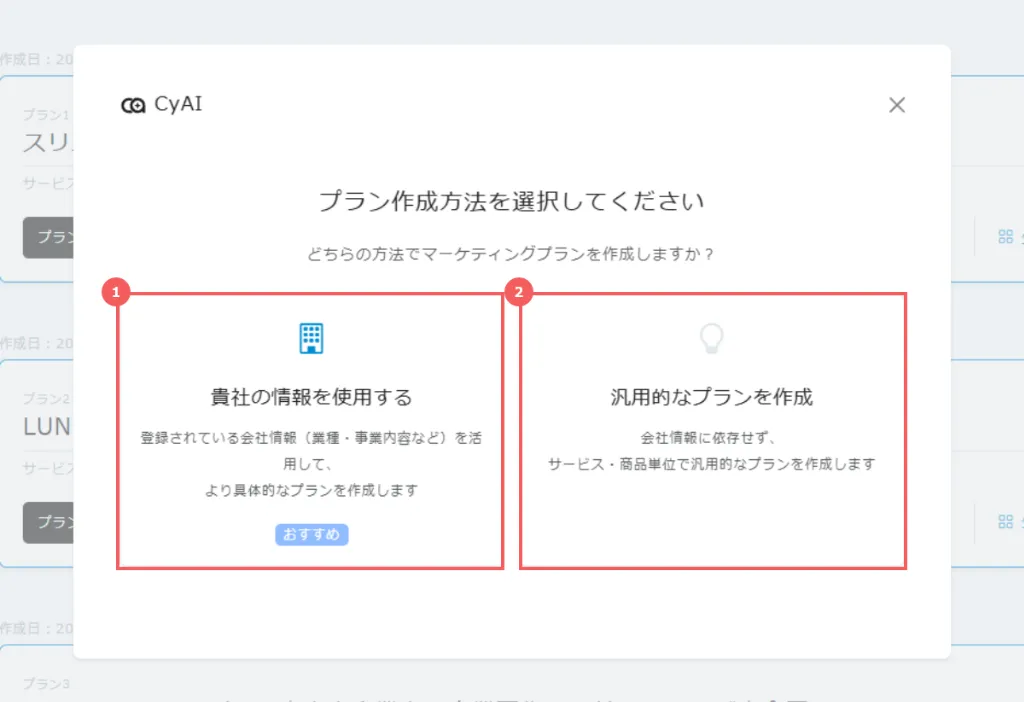This screenshot has width=1024, height=702.
Task: Click the red number 2 annotation badge
Action: (519, 292)
